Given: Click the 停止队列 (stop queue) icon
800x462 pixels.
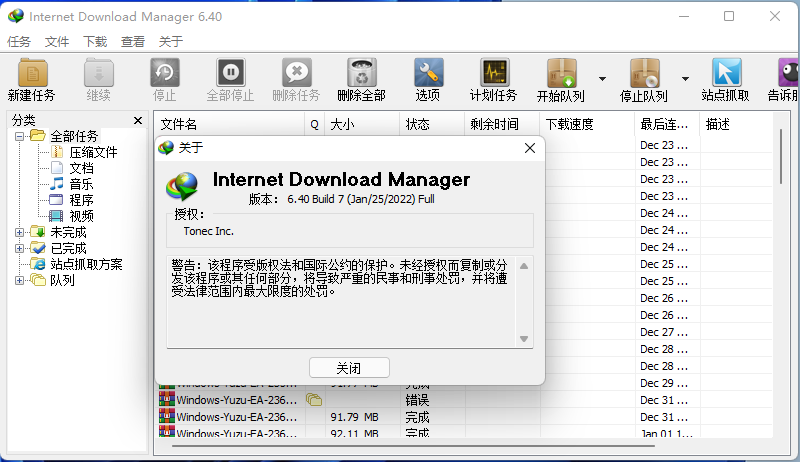Looking at the screenshot, I should click(x=644, y=72).
